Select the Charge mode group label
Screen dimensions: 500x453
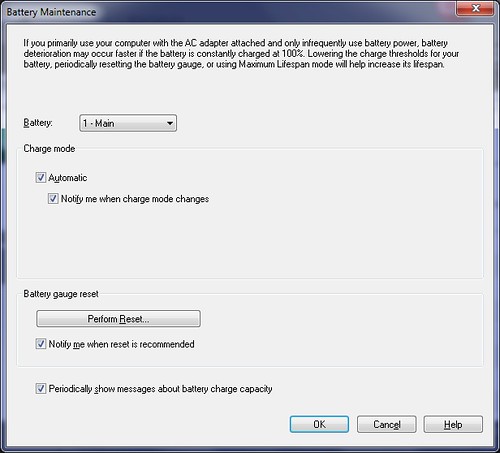pyautogui.click(x=49, y=149)
